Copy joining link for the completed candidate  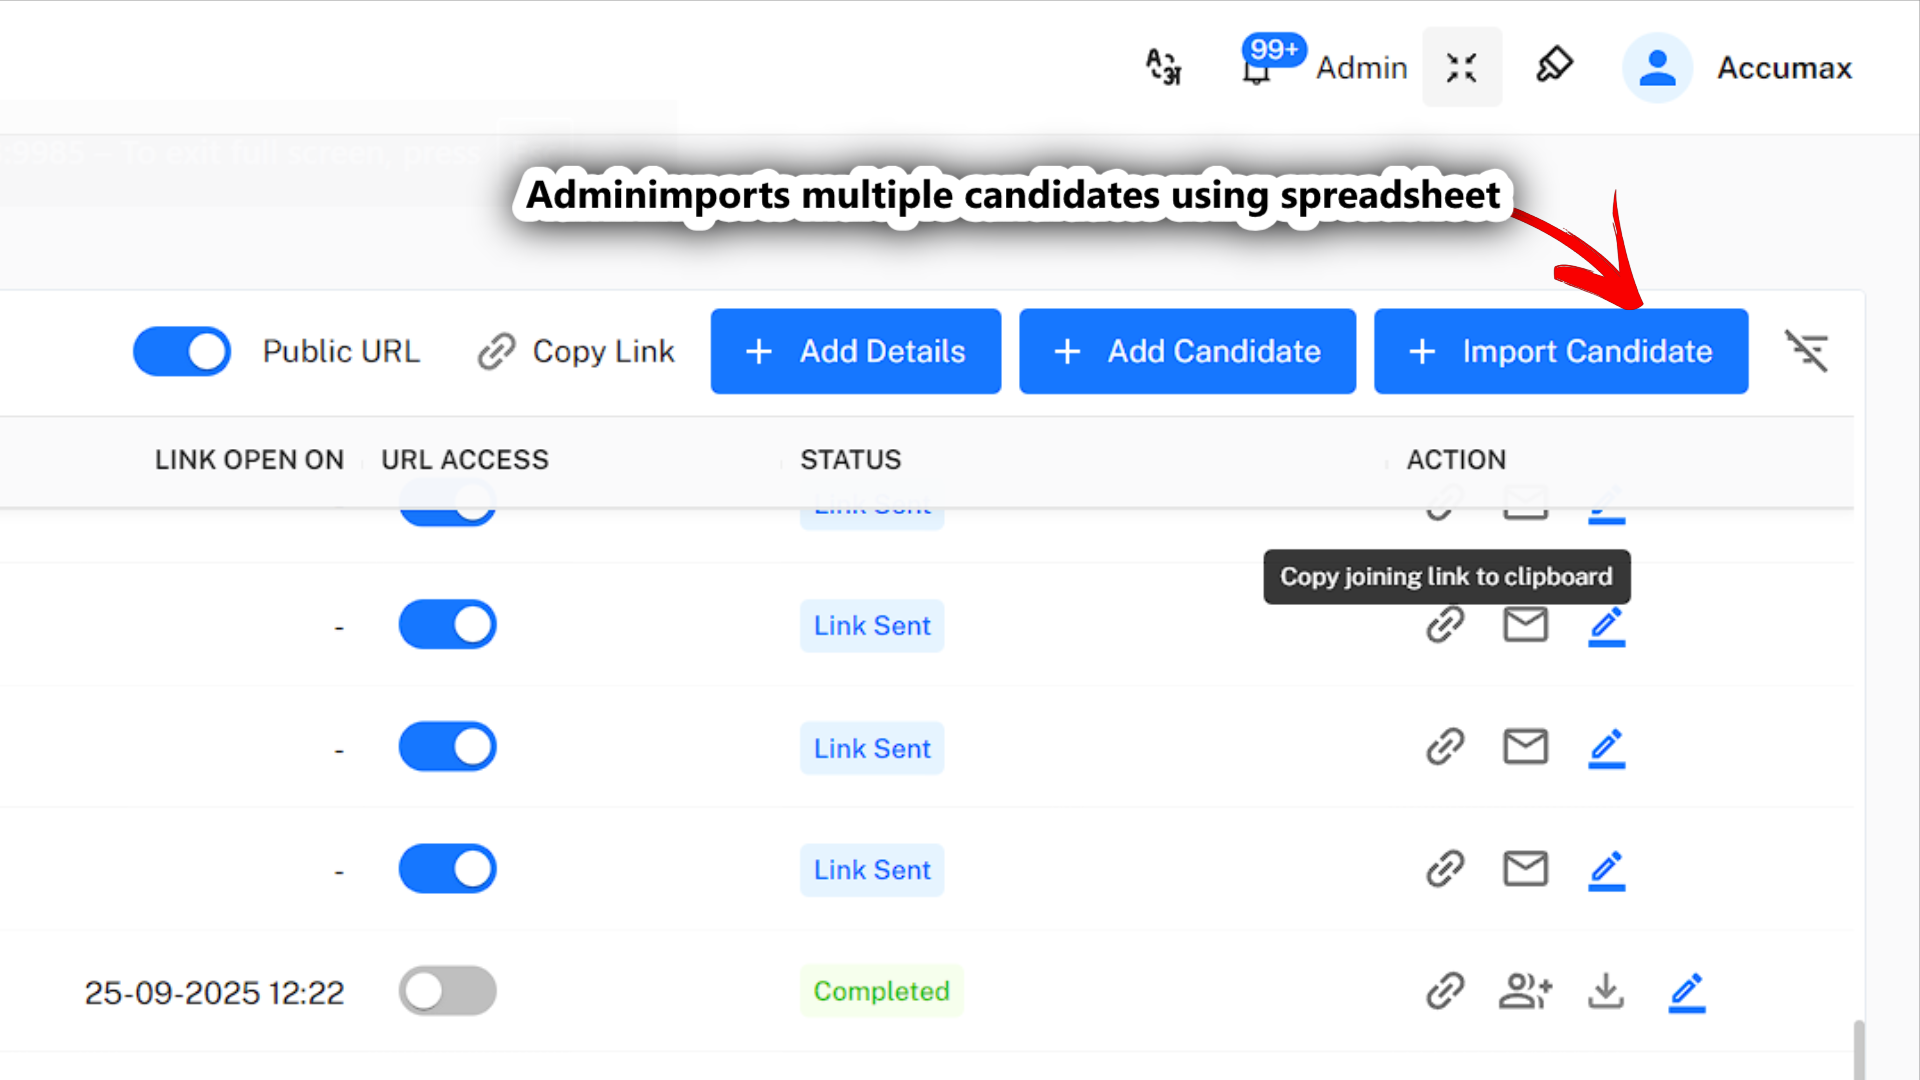click(x=1445, y=991)
